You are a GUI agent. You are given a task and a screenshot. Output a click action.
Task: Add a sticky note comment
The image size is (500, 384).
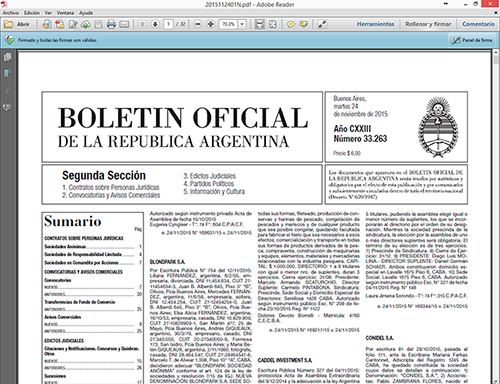[291, 24]
